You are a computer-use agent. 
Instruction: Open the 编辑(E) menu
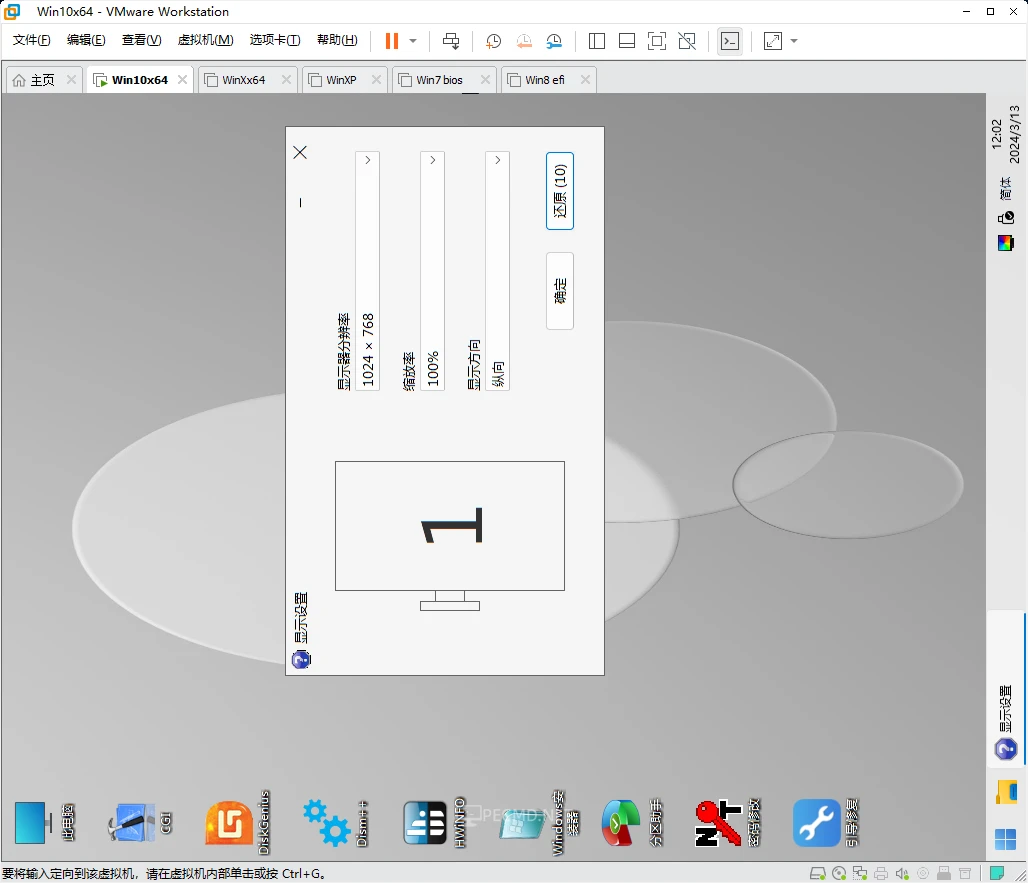point(86,40)
